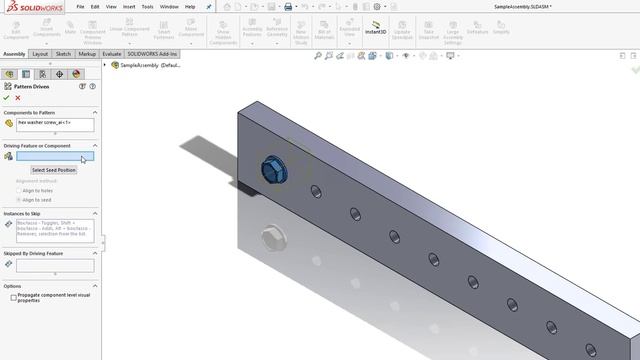Click the Skipped By Driving Feature box
This screenshot has width=640, height=360.
pyautogui.click(x=55, y=266)
